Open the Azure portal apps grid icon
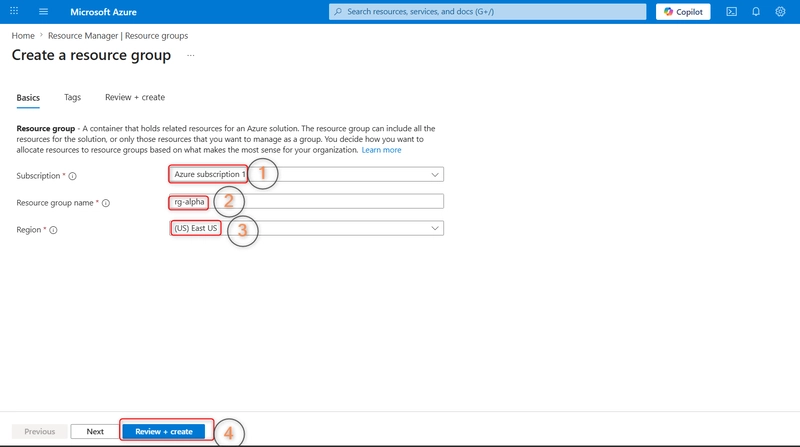Image resolution: width=800 pixels, height=447 pixels. coord(14,11)
